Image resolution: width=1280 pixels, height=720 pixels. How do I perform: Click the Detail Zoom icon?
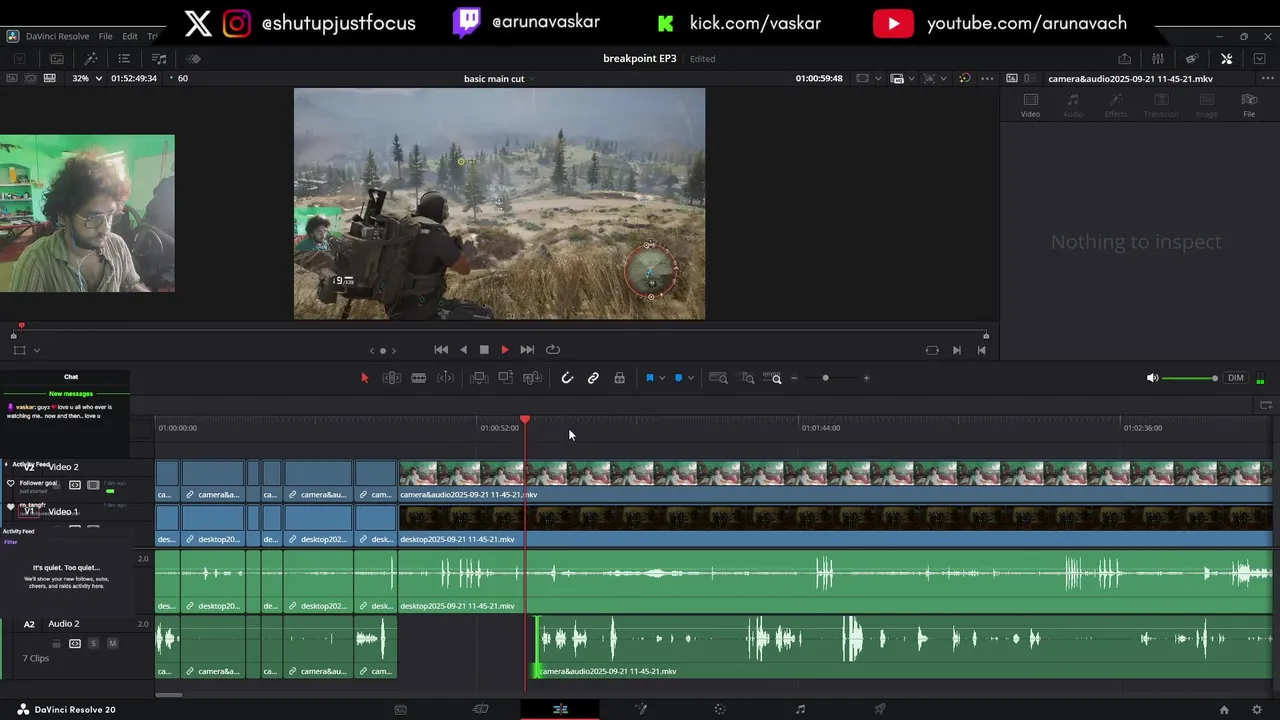coord(747,378)
